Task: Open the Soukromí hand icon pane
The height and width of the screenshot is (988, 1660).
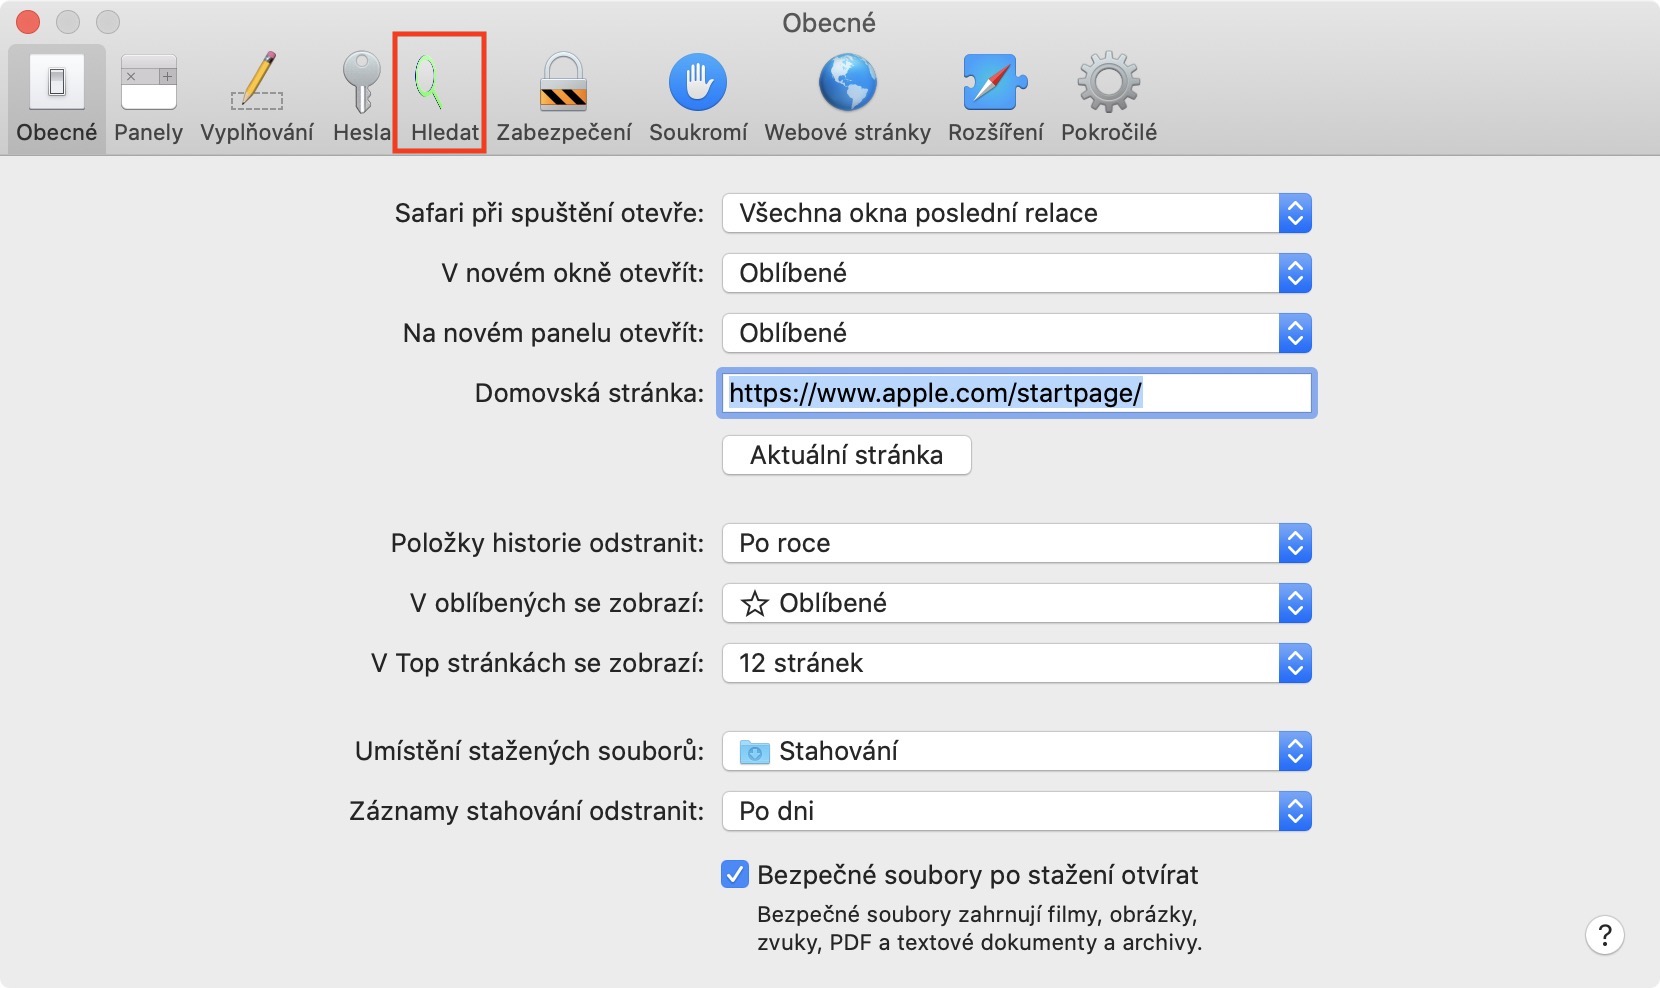Action: [x=698, y=98]
